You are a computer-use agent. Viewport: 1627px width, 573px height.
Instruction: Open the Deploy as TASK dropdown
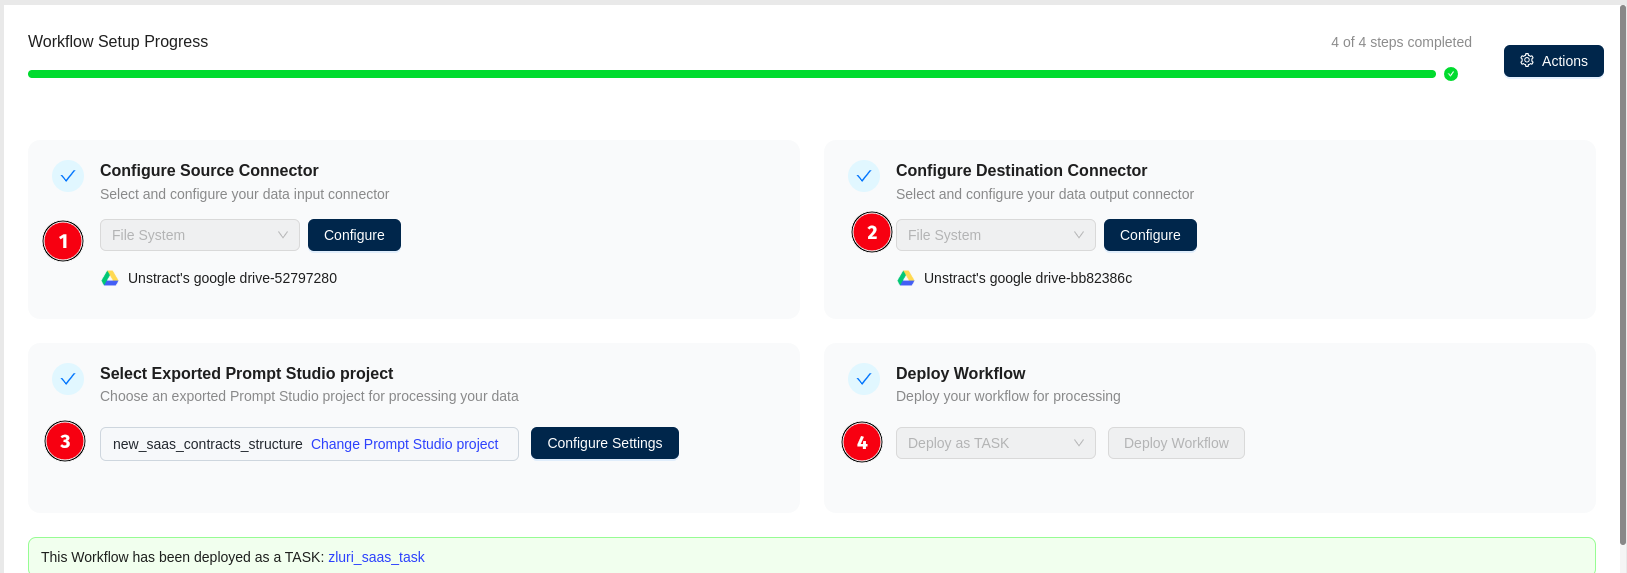point(996,443)
